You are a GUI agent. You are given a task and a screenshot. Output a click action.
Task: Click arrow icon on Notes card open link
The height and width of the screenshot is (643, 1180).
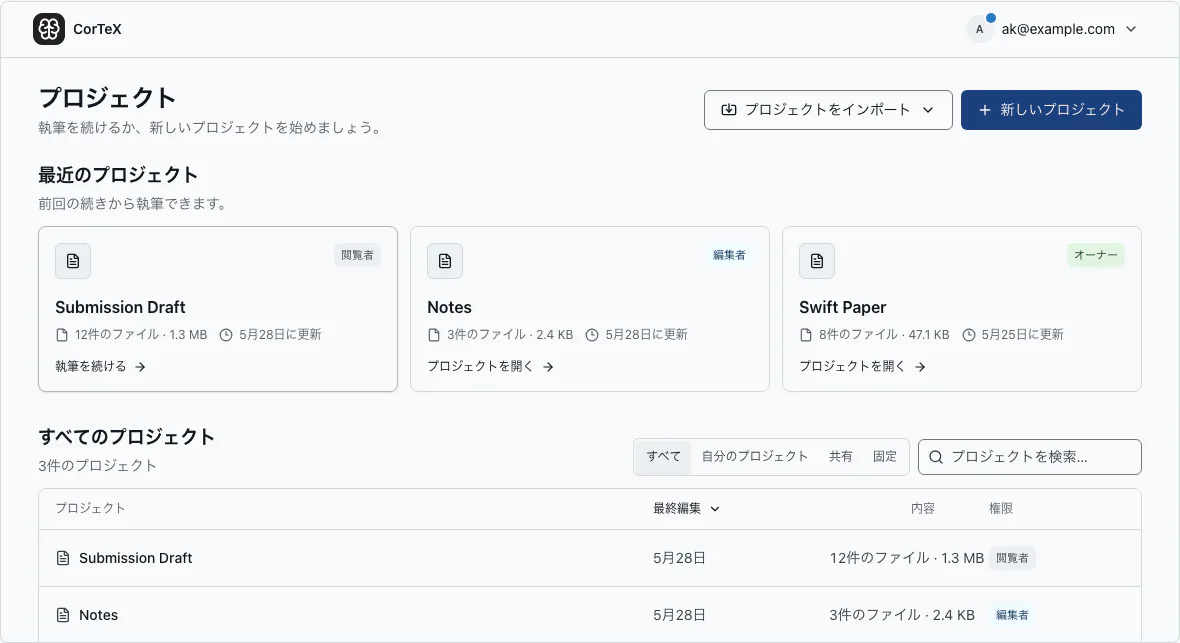click(548, 367)
